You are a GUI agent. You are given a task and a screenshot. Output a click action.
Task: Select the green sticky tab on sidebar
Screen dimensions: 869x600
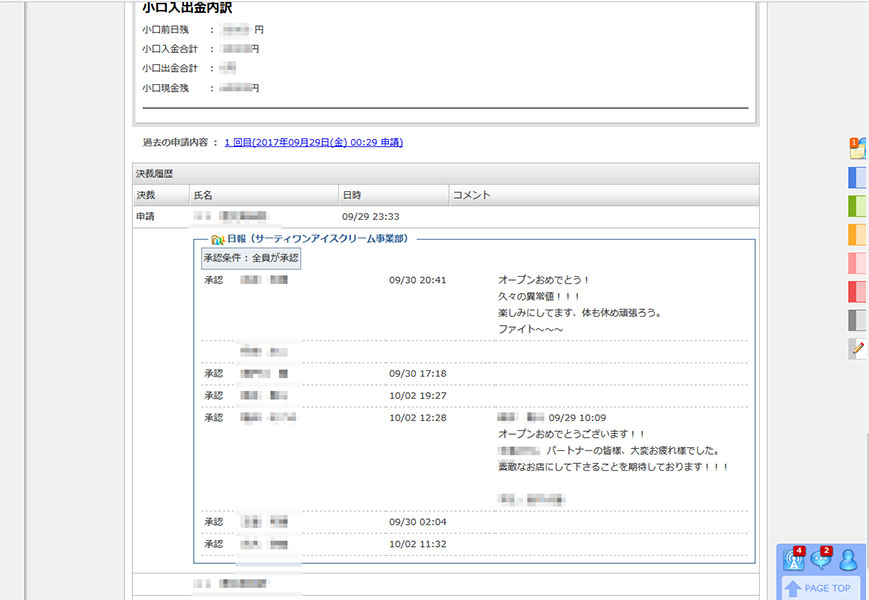point(857,206)
